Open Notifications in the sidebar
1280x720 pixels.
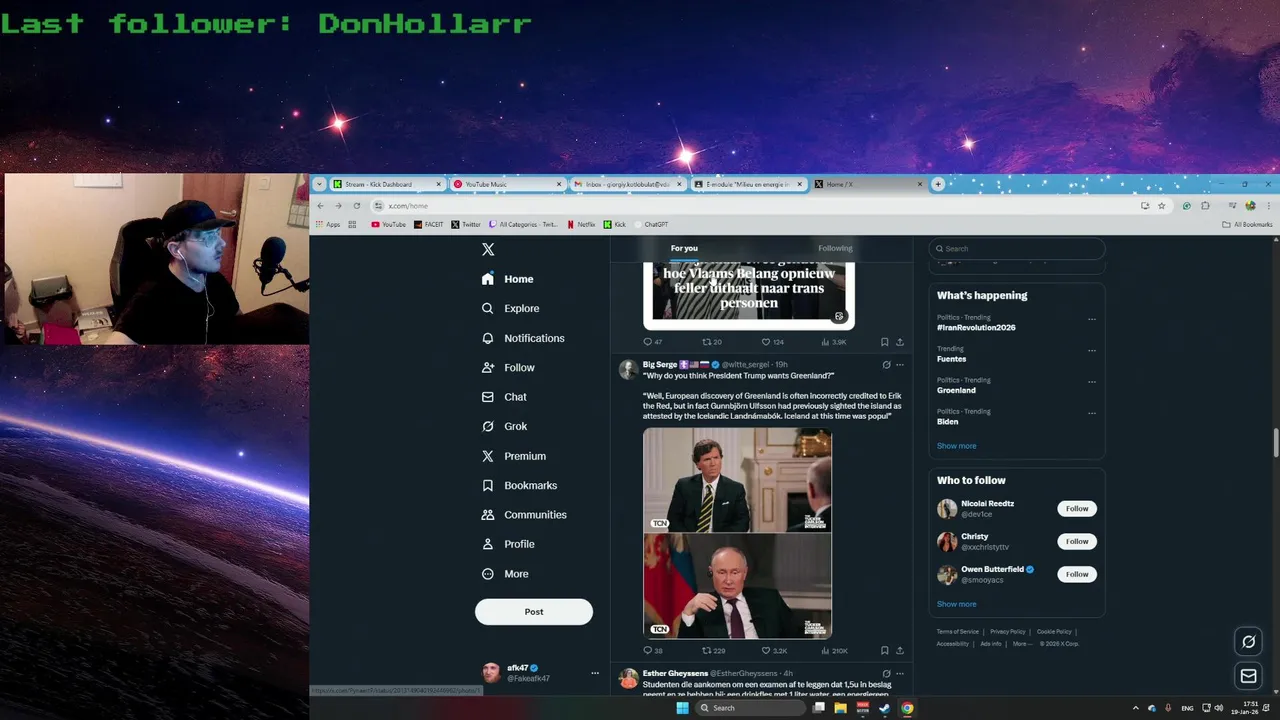coord(523,338)
